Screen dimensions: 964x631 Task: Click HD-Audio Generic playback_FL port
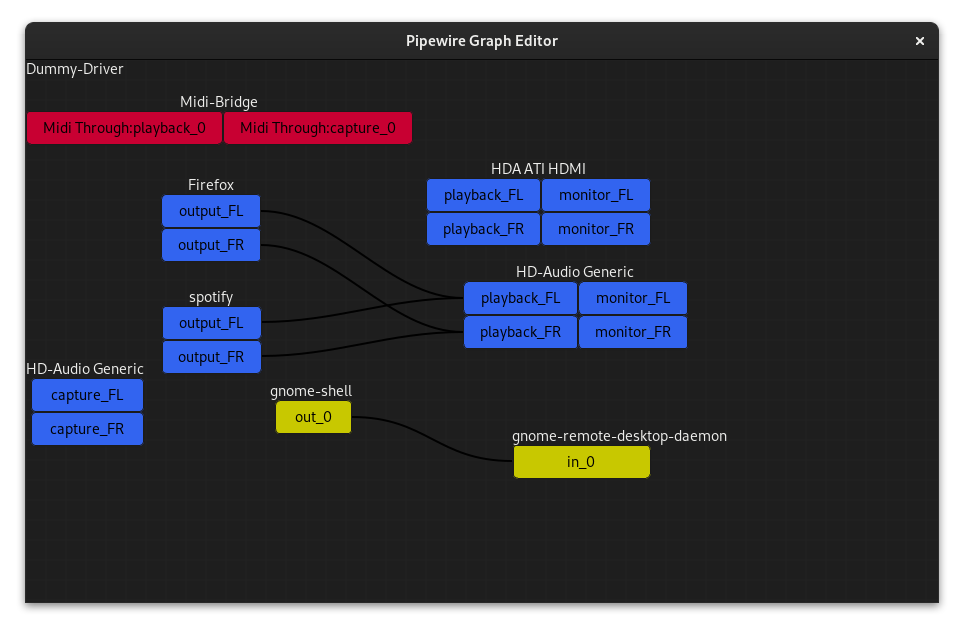pos(520,298)
